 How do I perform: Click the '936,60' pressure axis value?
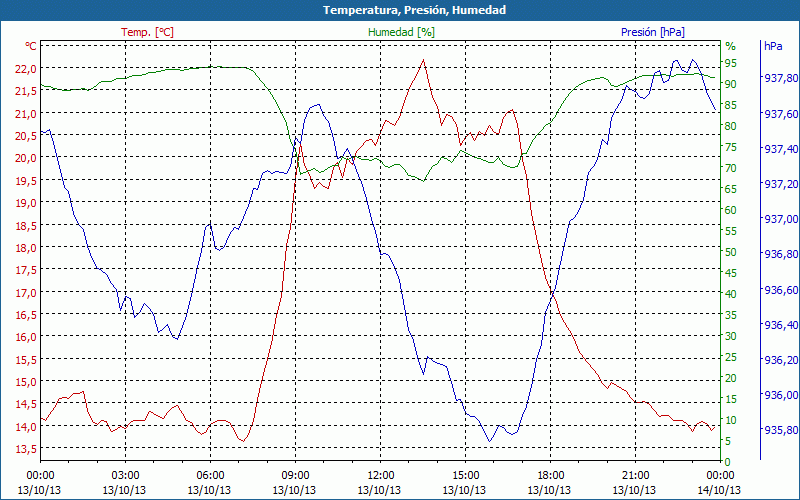pos(781,289)
